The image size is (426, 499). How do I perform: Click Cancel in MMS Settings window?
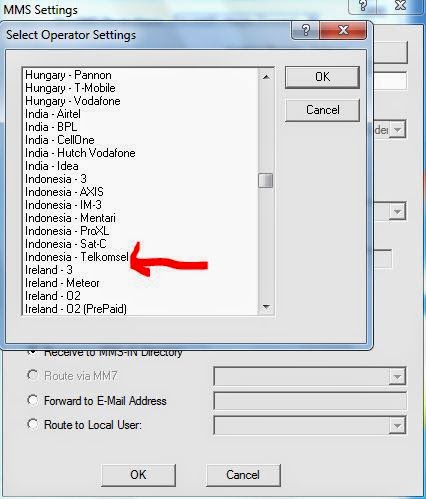coord(243,475)
